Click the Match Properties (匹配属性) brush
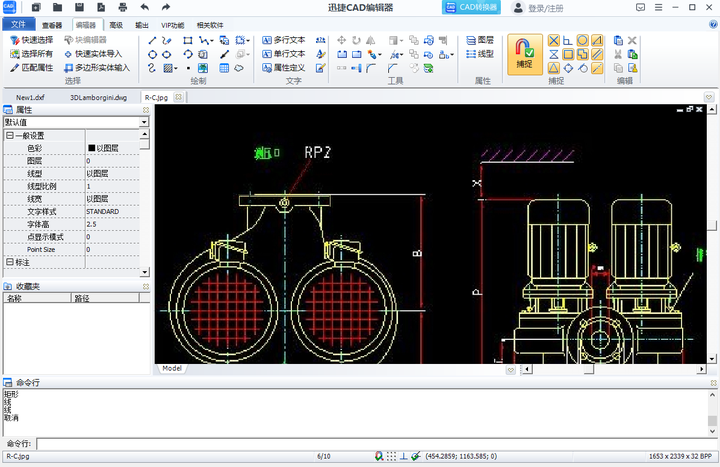Screen dimensions: 720x467 point(31,68)
